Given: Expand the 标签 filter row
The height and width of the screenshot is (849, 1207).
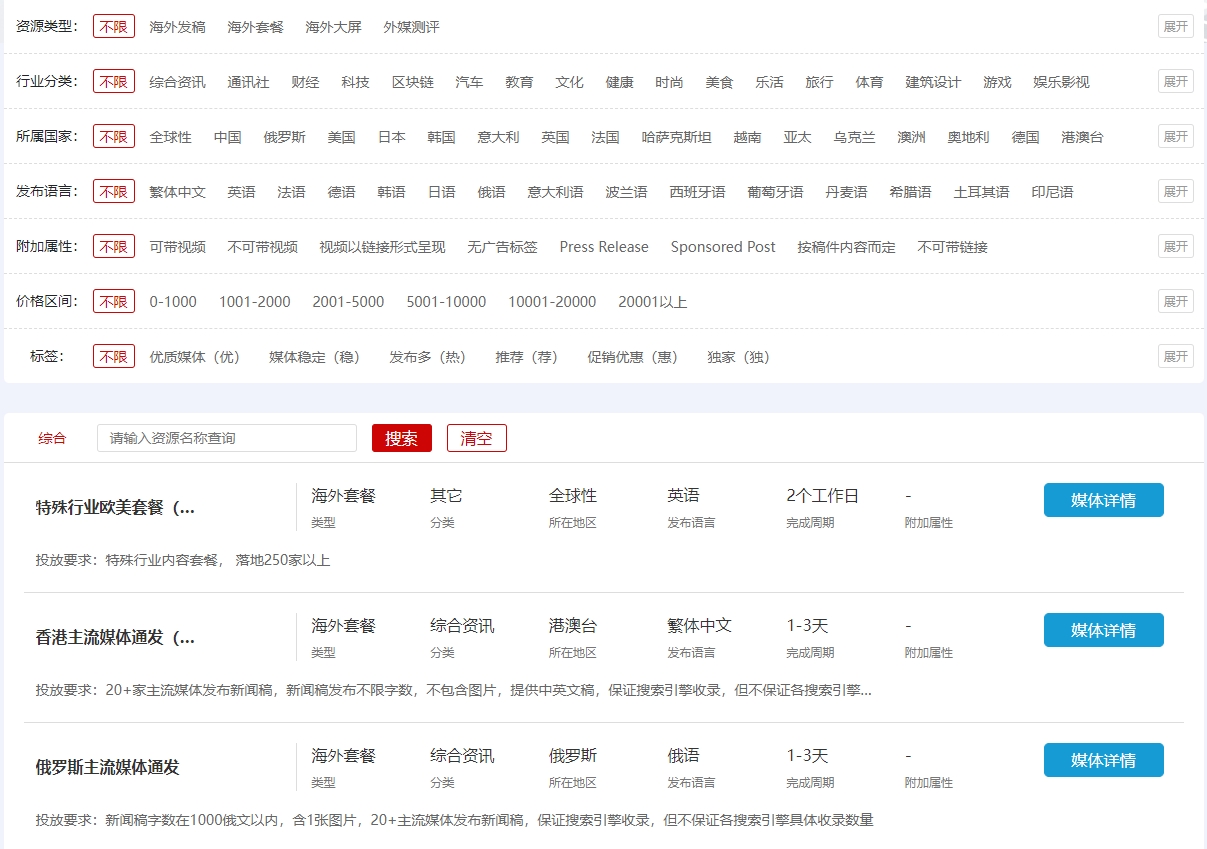Looking at the screenshot, I should [x=1175, y=356].
